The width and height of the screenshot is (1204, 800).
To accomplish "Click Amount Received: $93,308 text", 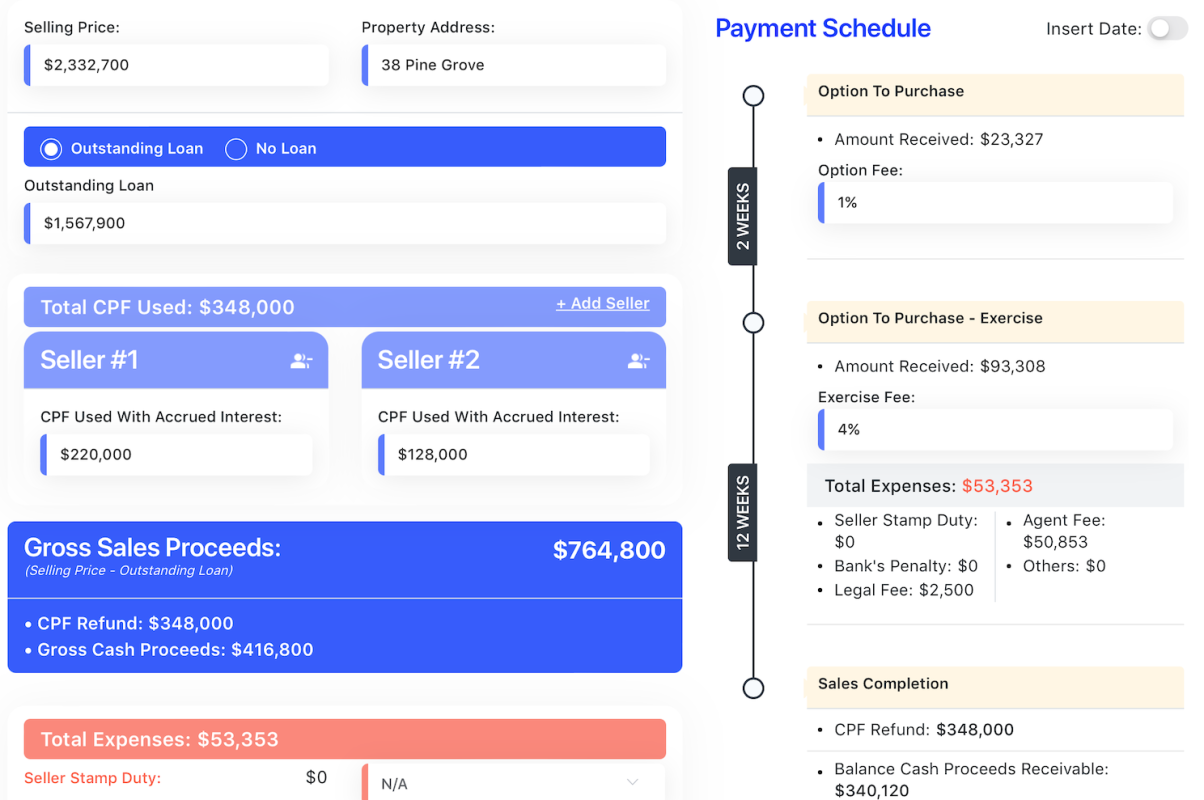I will pyautogui.click(x=940, y=366).
